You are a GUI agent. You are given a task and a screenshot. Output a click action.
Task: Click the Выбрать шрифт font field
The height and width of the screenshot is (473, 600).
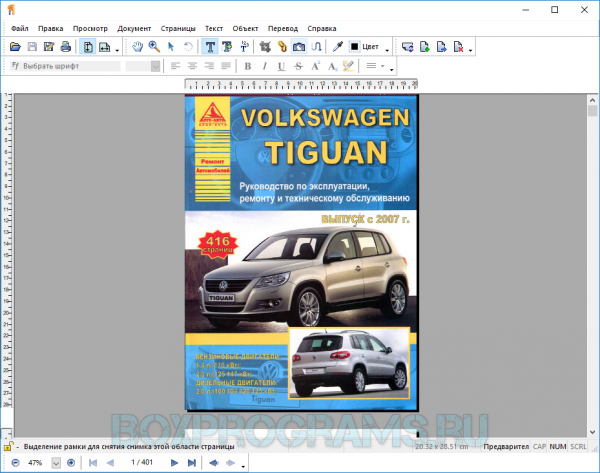pyautogui.click(x=65, y=66)
